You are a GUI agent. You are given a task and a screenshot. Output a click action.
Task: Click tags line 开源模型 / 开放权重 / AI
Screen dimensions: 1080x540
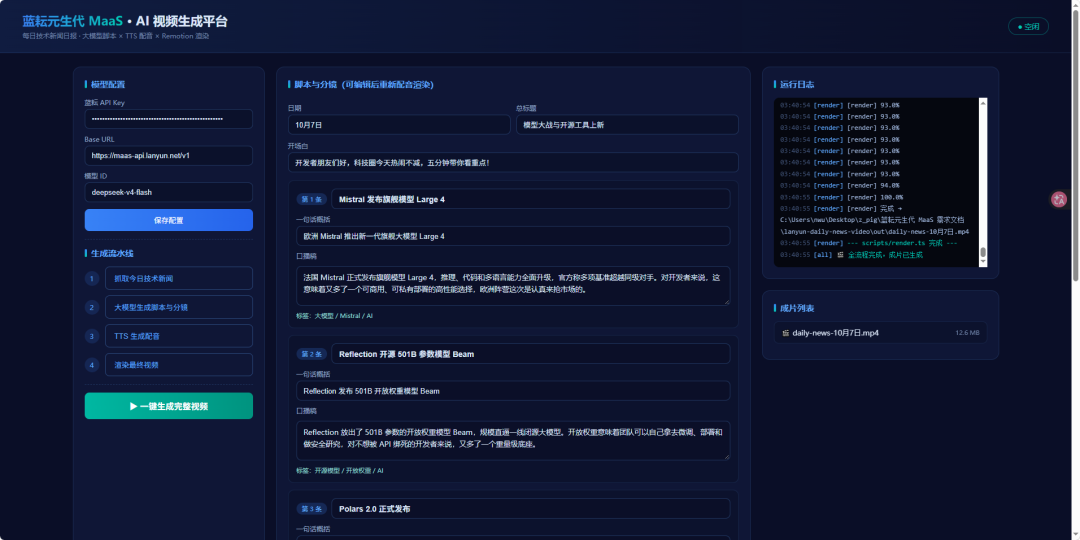[x=340, y=470]
